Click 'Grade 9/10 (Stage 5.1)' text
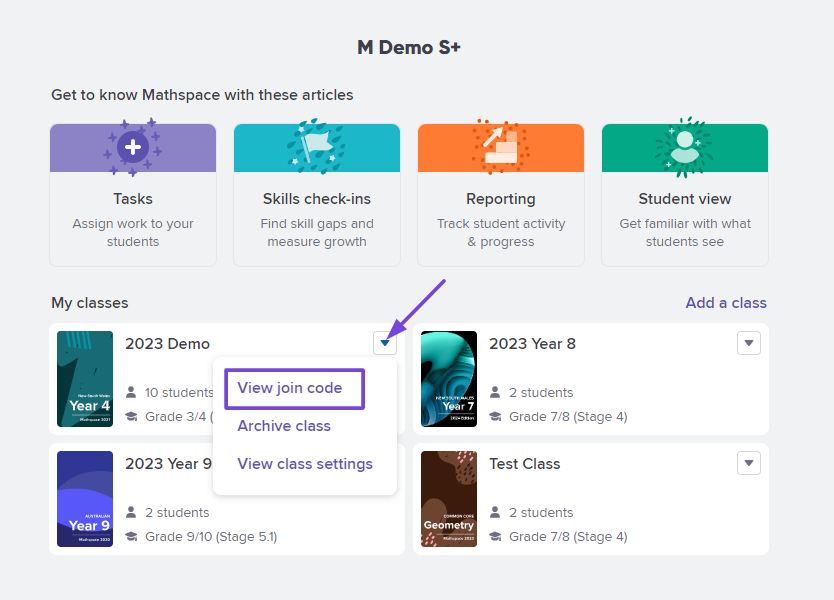Image resolution: width=834 pixels, height=600 pixels. 211,537
